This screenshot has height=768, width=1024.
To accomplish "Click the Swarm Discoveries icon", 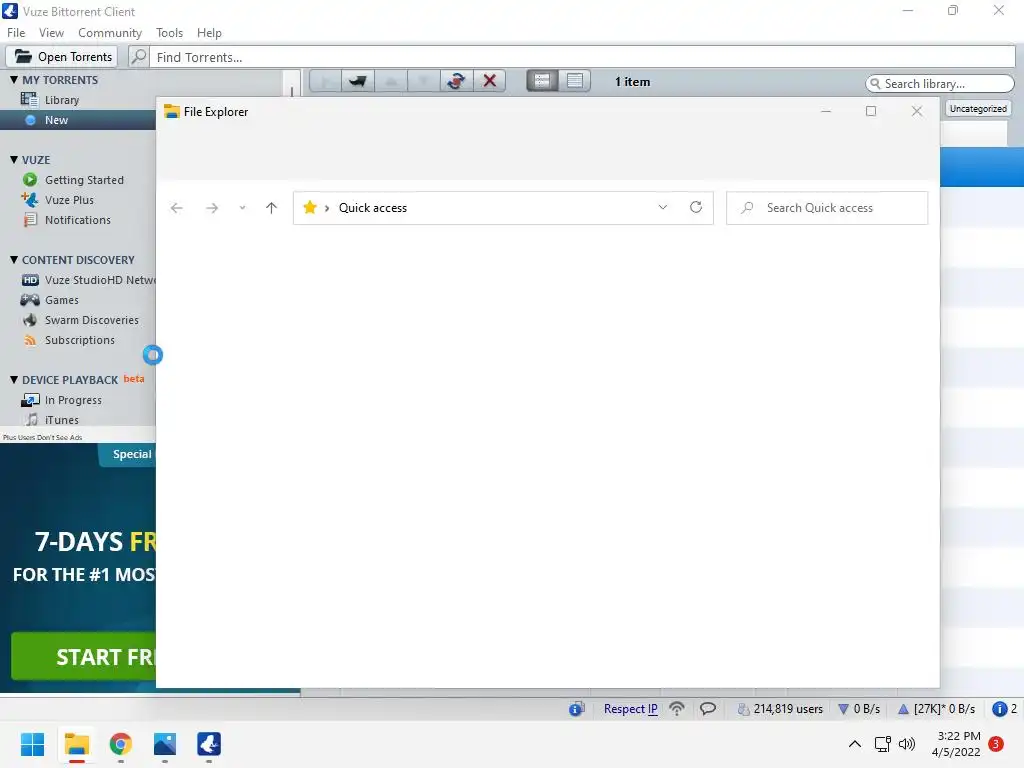I will (30, 320).
